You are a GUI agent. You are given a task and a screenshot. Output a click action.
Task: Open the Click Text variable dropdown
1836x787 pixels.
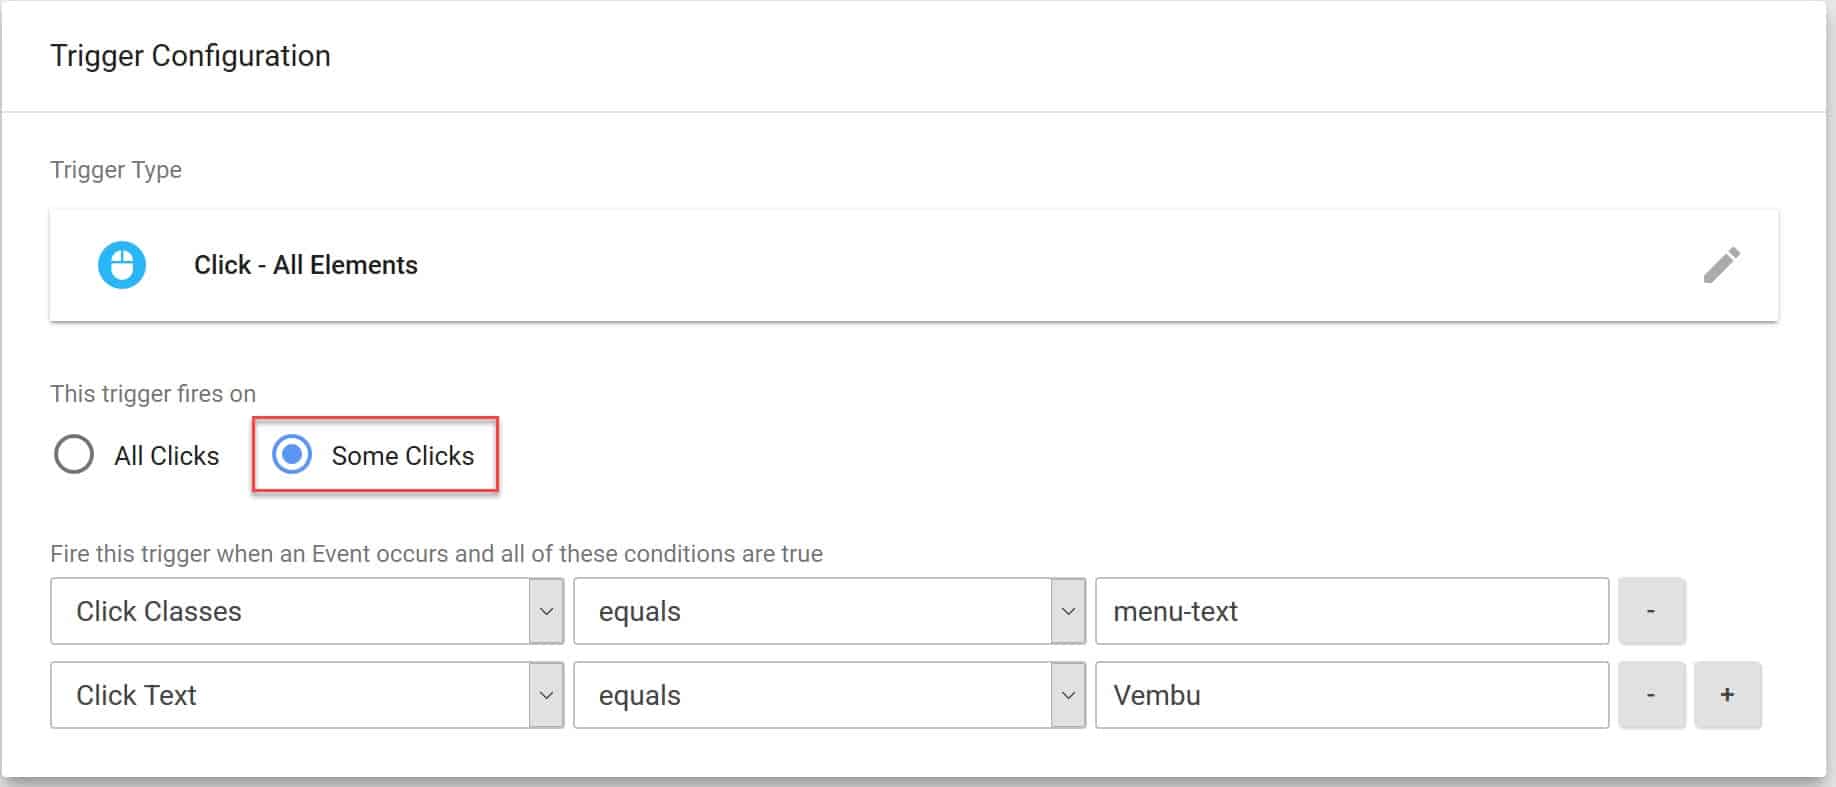tap(290, 695)
